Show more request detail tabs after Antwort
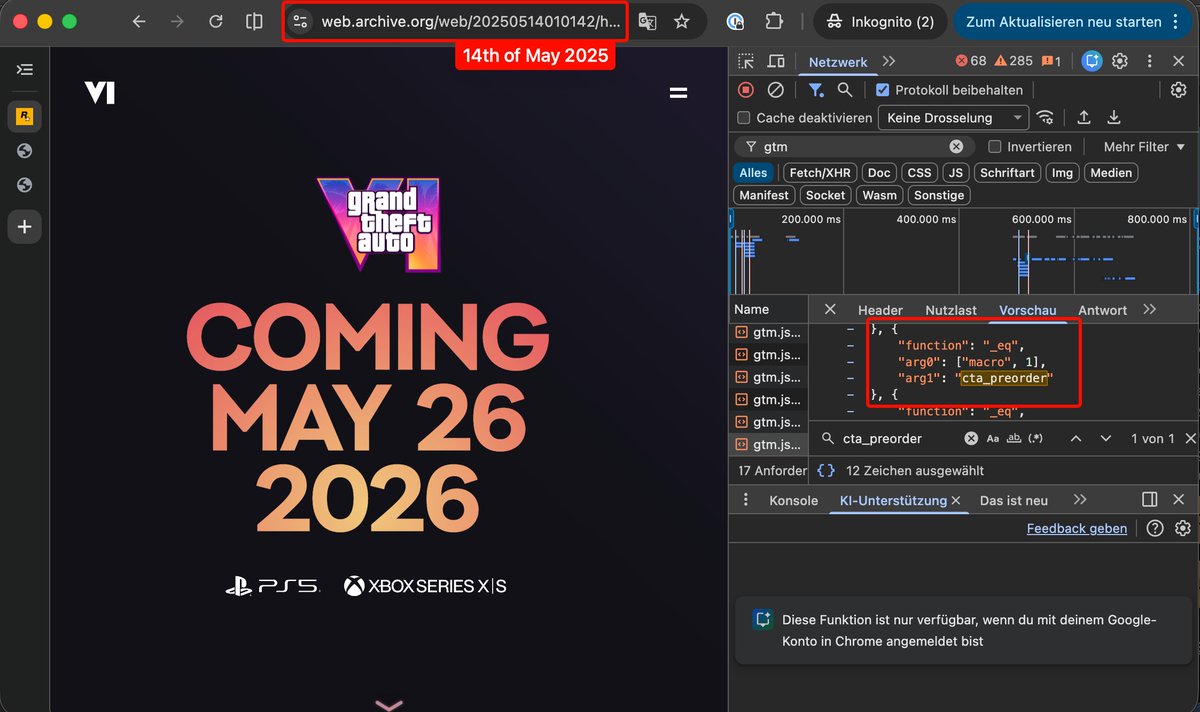 click(x=1149, y=309)
